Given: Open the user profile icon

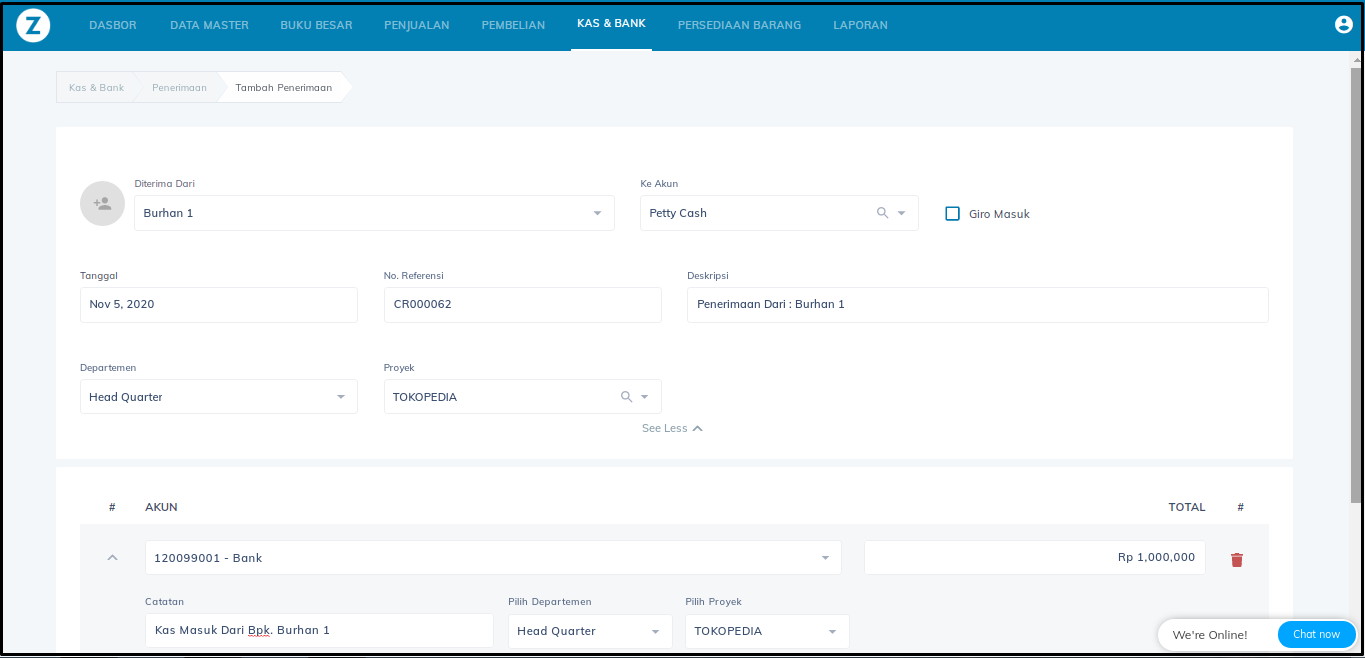Looking at the screenshot, I should (1344, 25).
